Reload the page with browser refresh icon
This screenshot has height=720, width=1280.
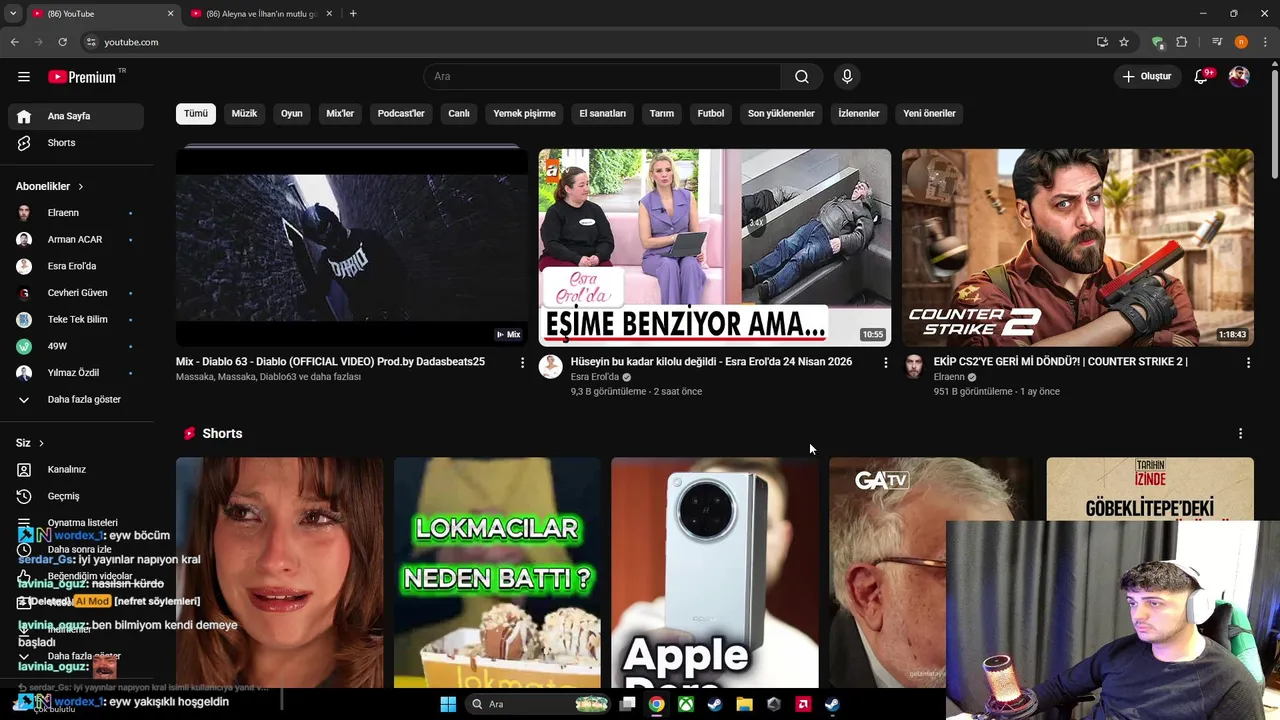(62, 42)
